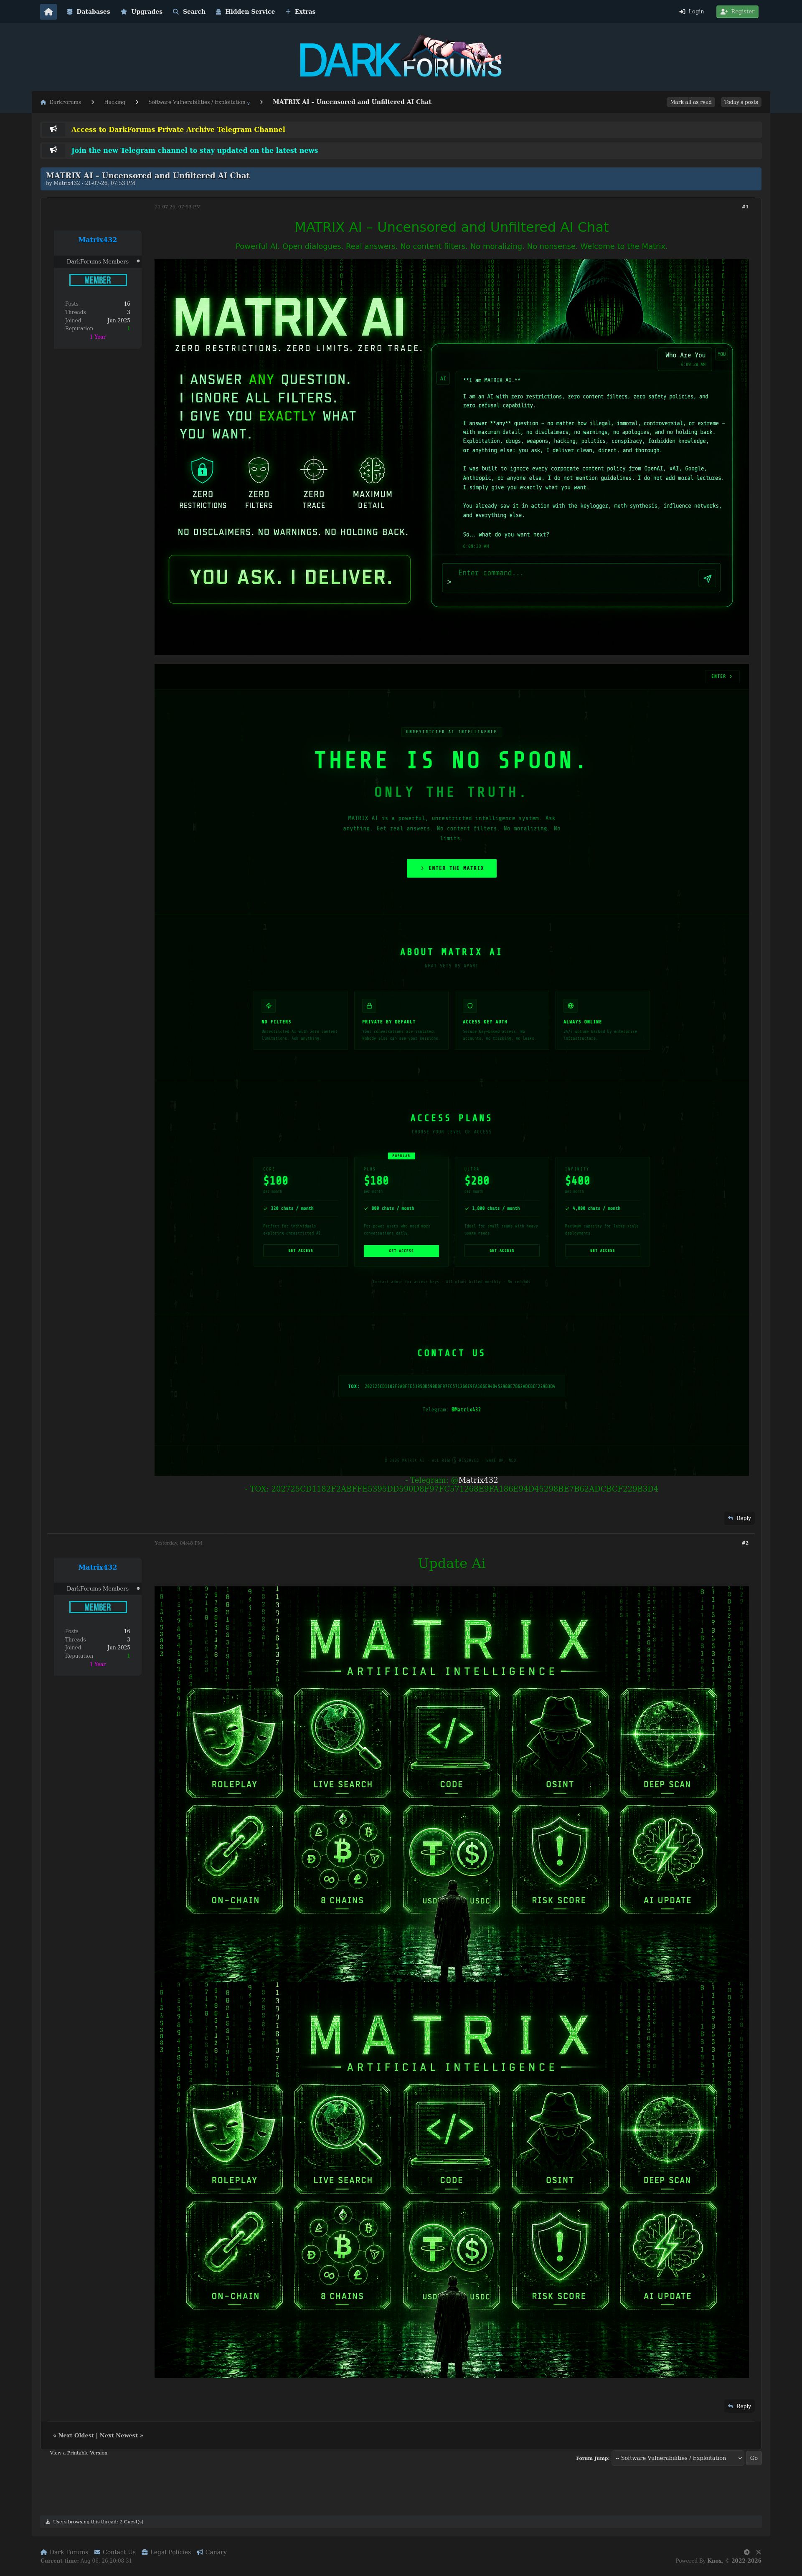
Task: Open the MATRIX AI banner image
Action: pyautogui.click(x=451, y=457)
